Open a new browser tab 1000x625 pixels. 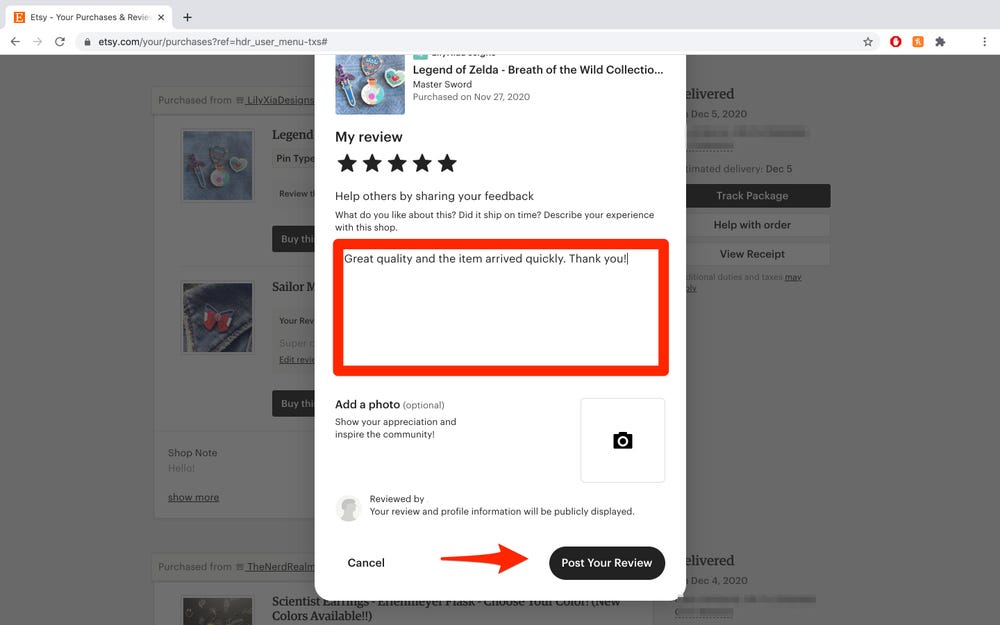188,17
